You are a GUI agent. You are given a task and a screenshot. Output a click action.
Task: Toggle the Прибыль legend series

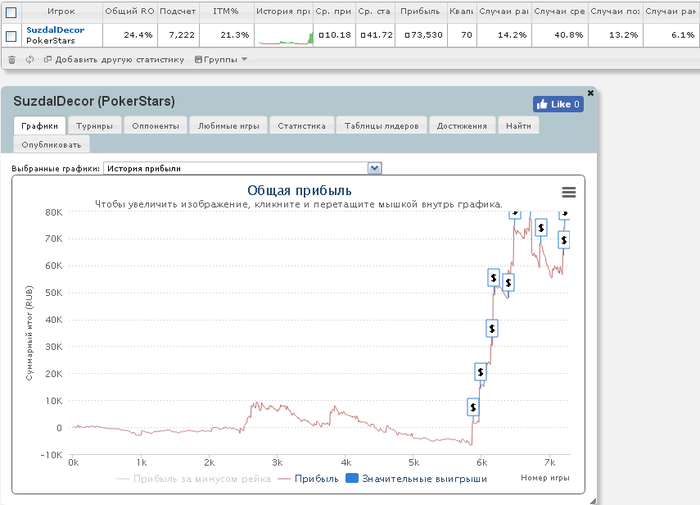pos(308,479)
